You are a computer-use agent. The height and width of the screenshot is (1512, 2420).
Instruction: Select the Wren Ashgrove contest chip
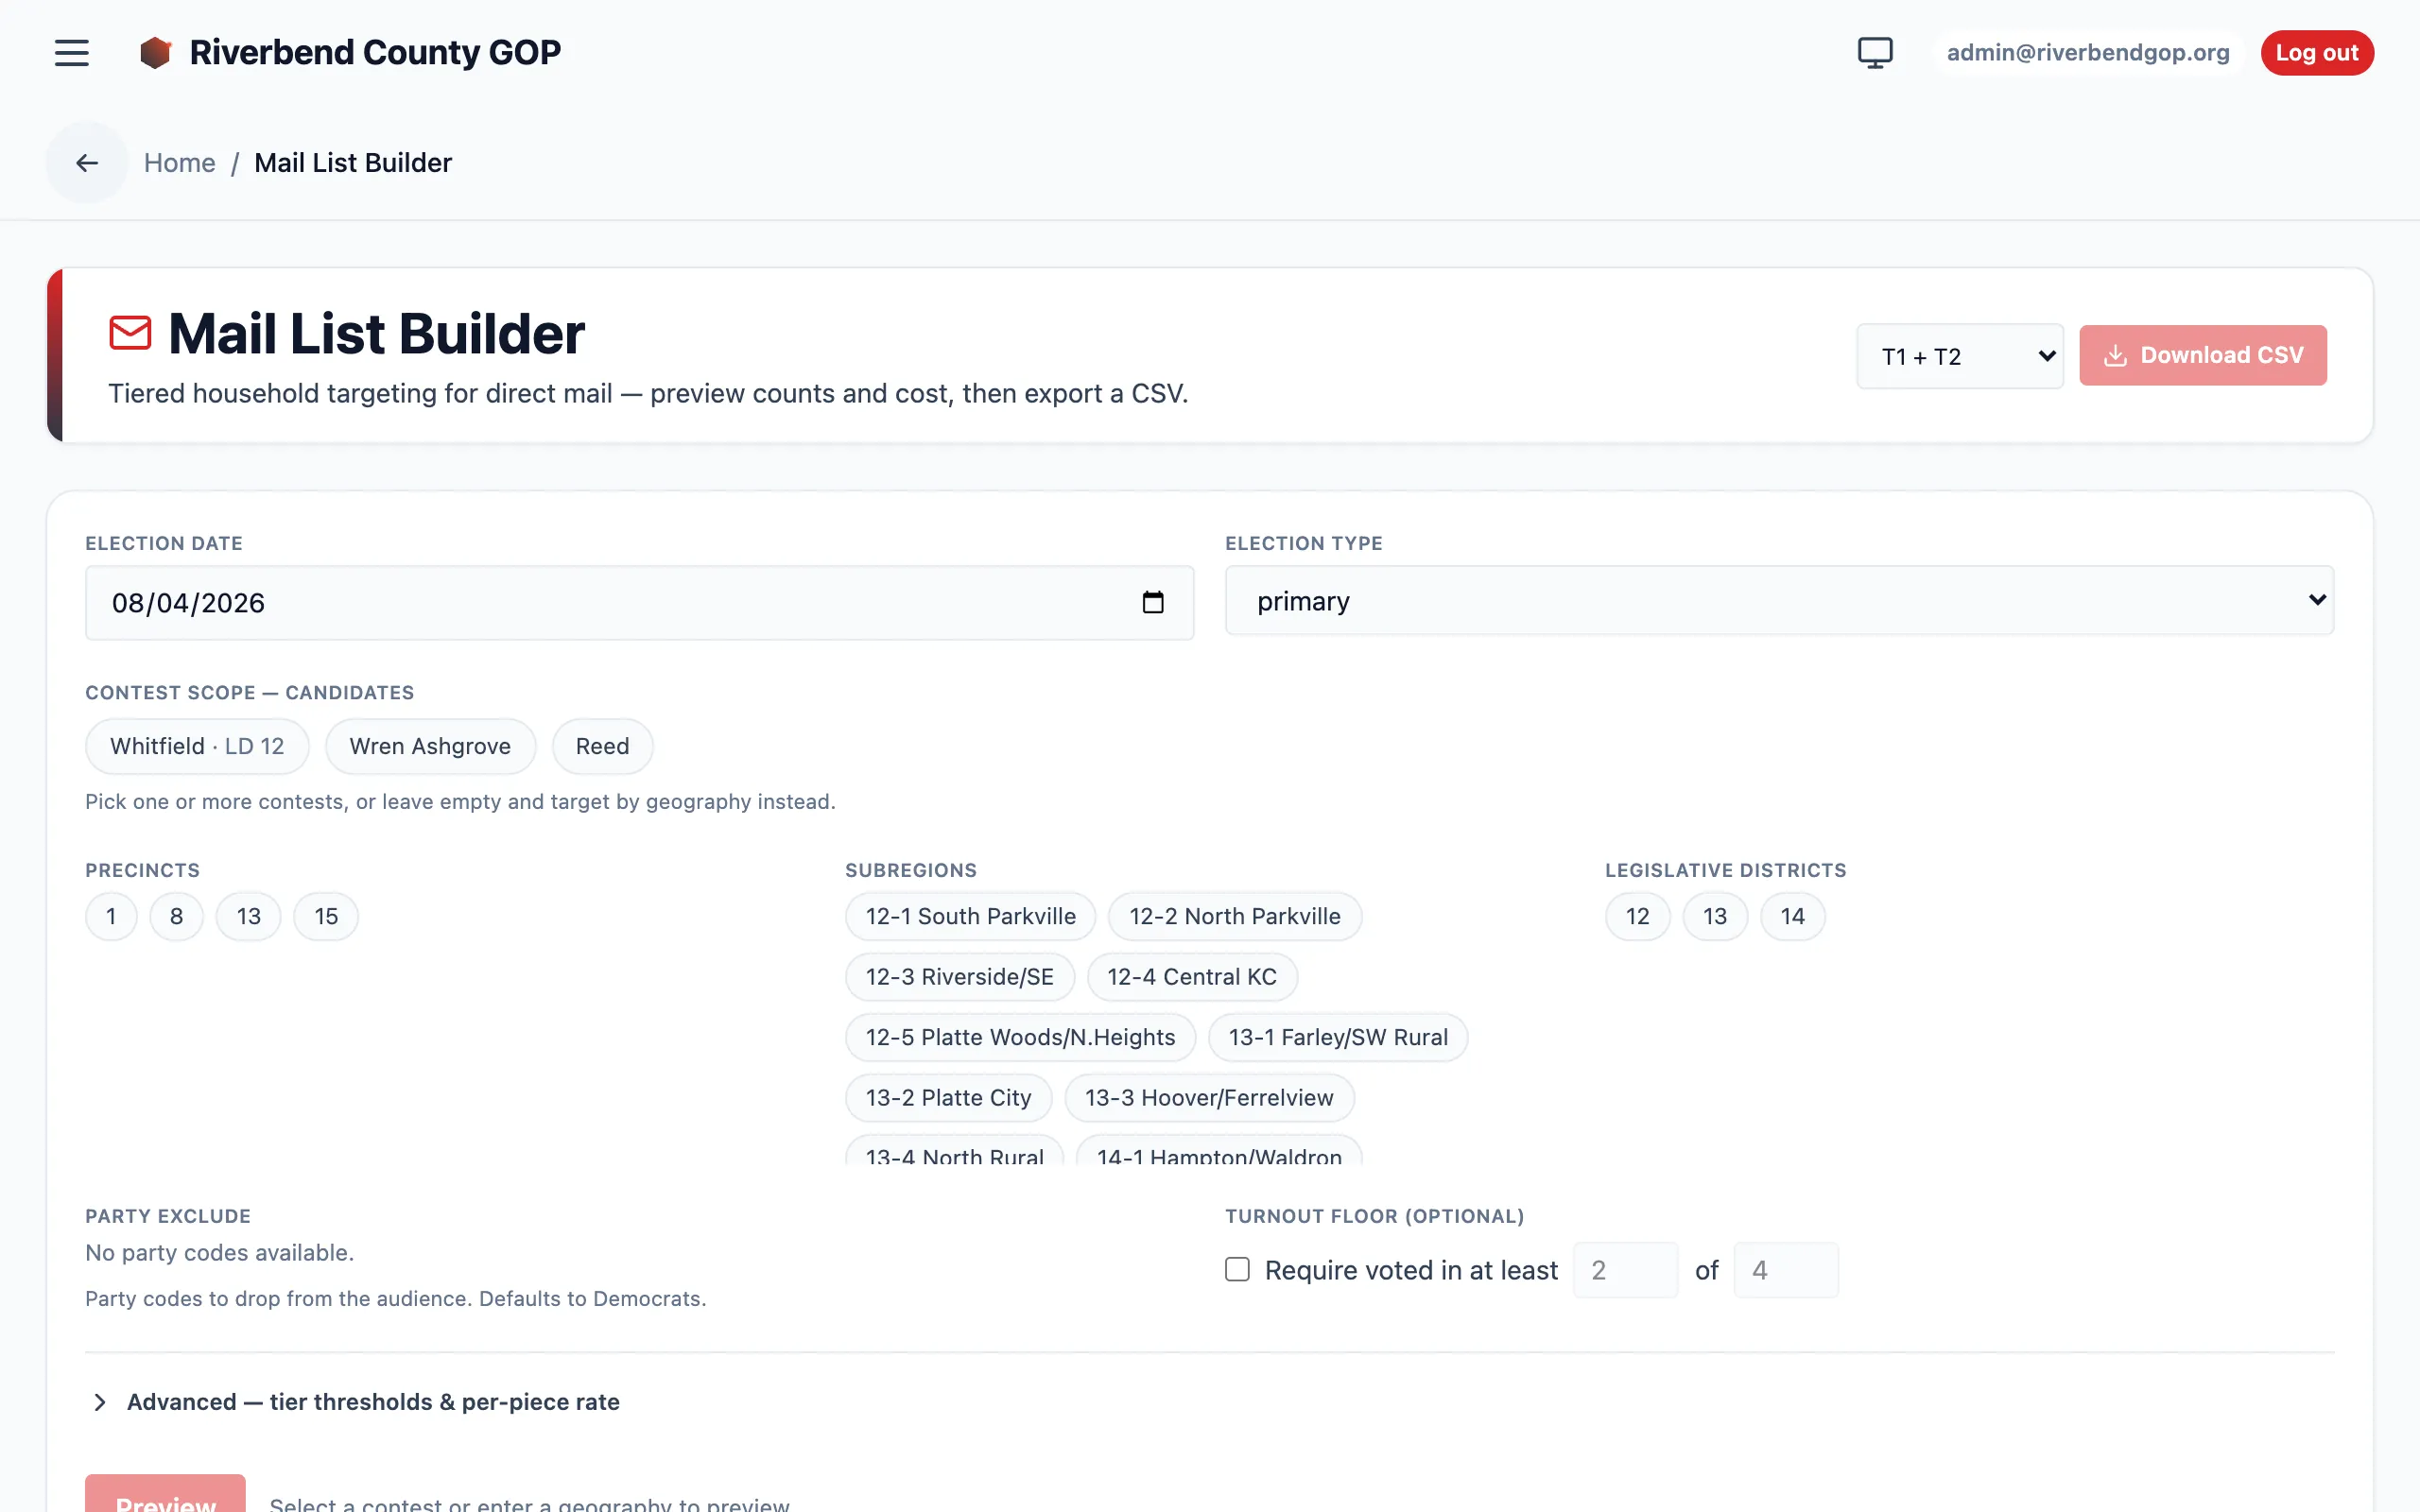pos(430,746)
